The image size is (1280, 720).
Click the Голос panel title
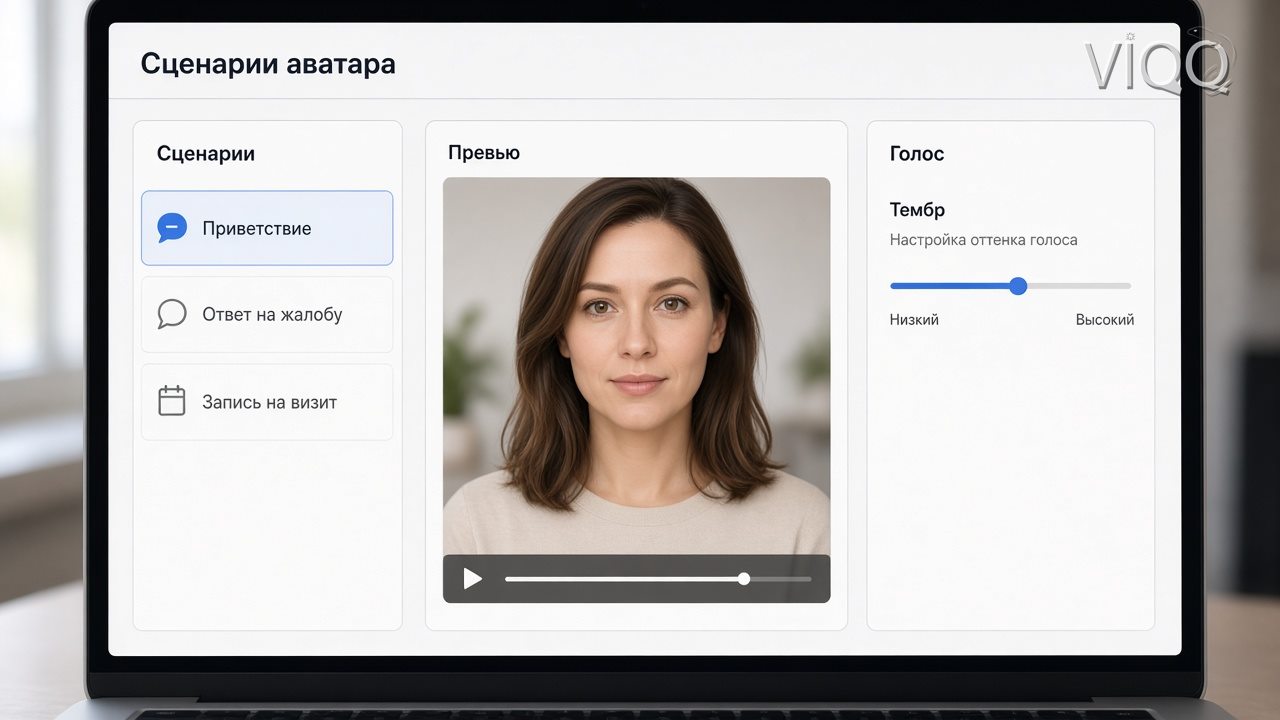pyautogui.click(x=917, y=154)
